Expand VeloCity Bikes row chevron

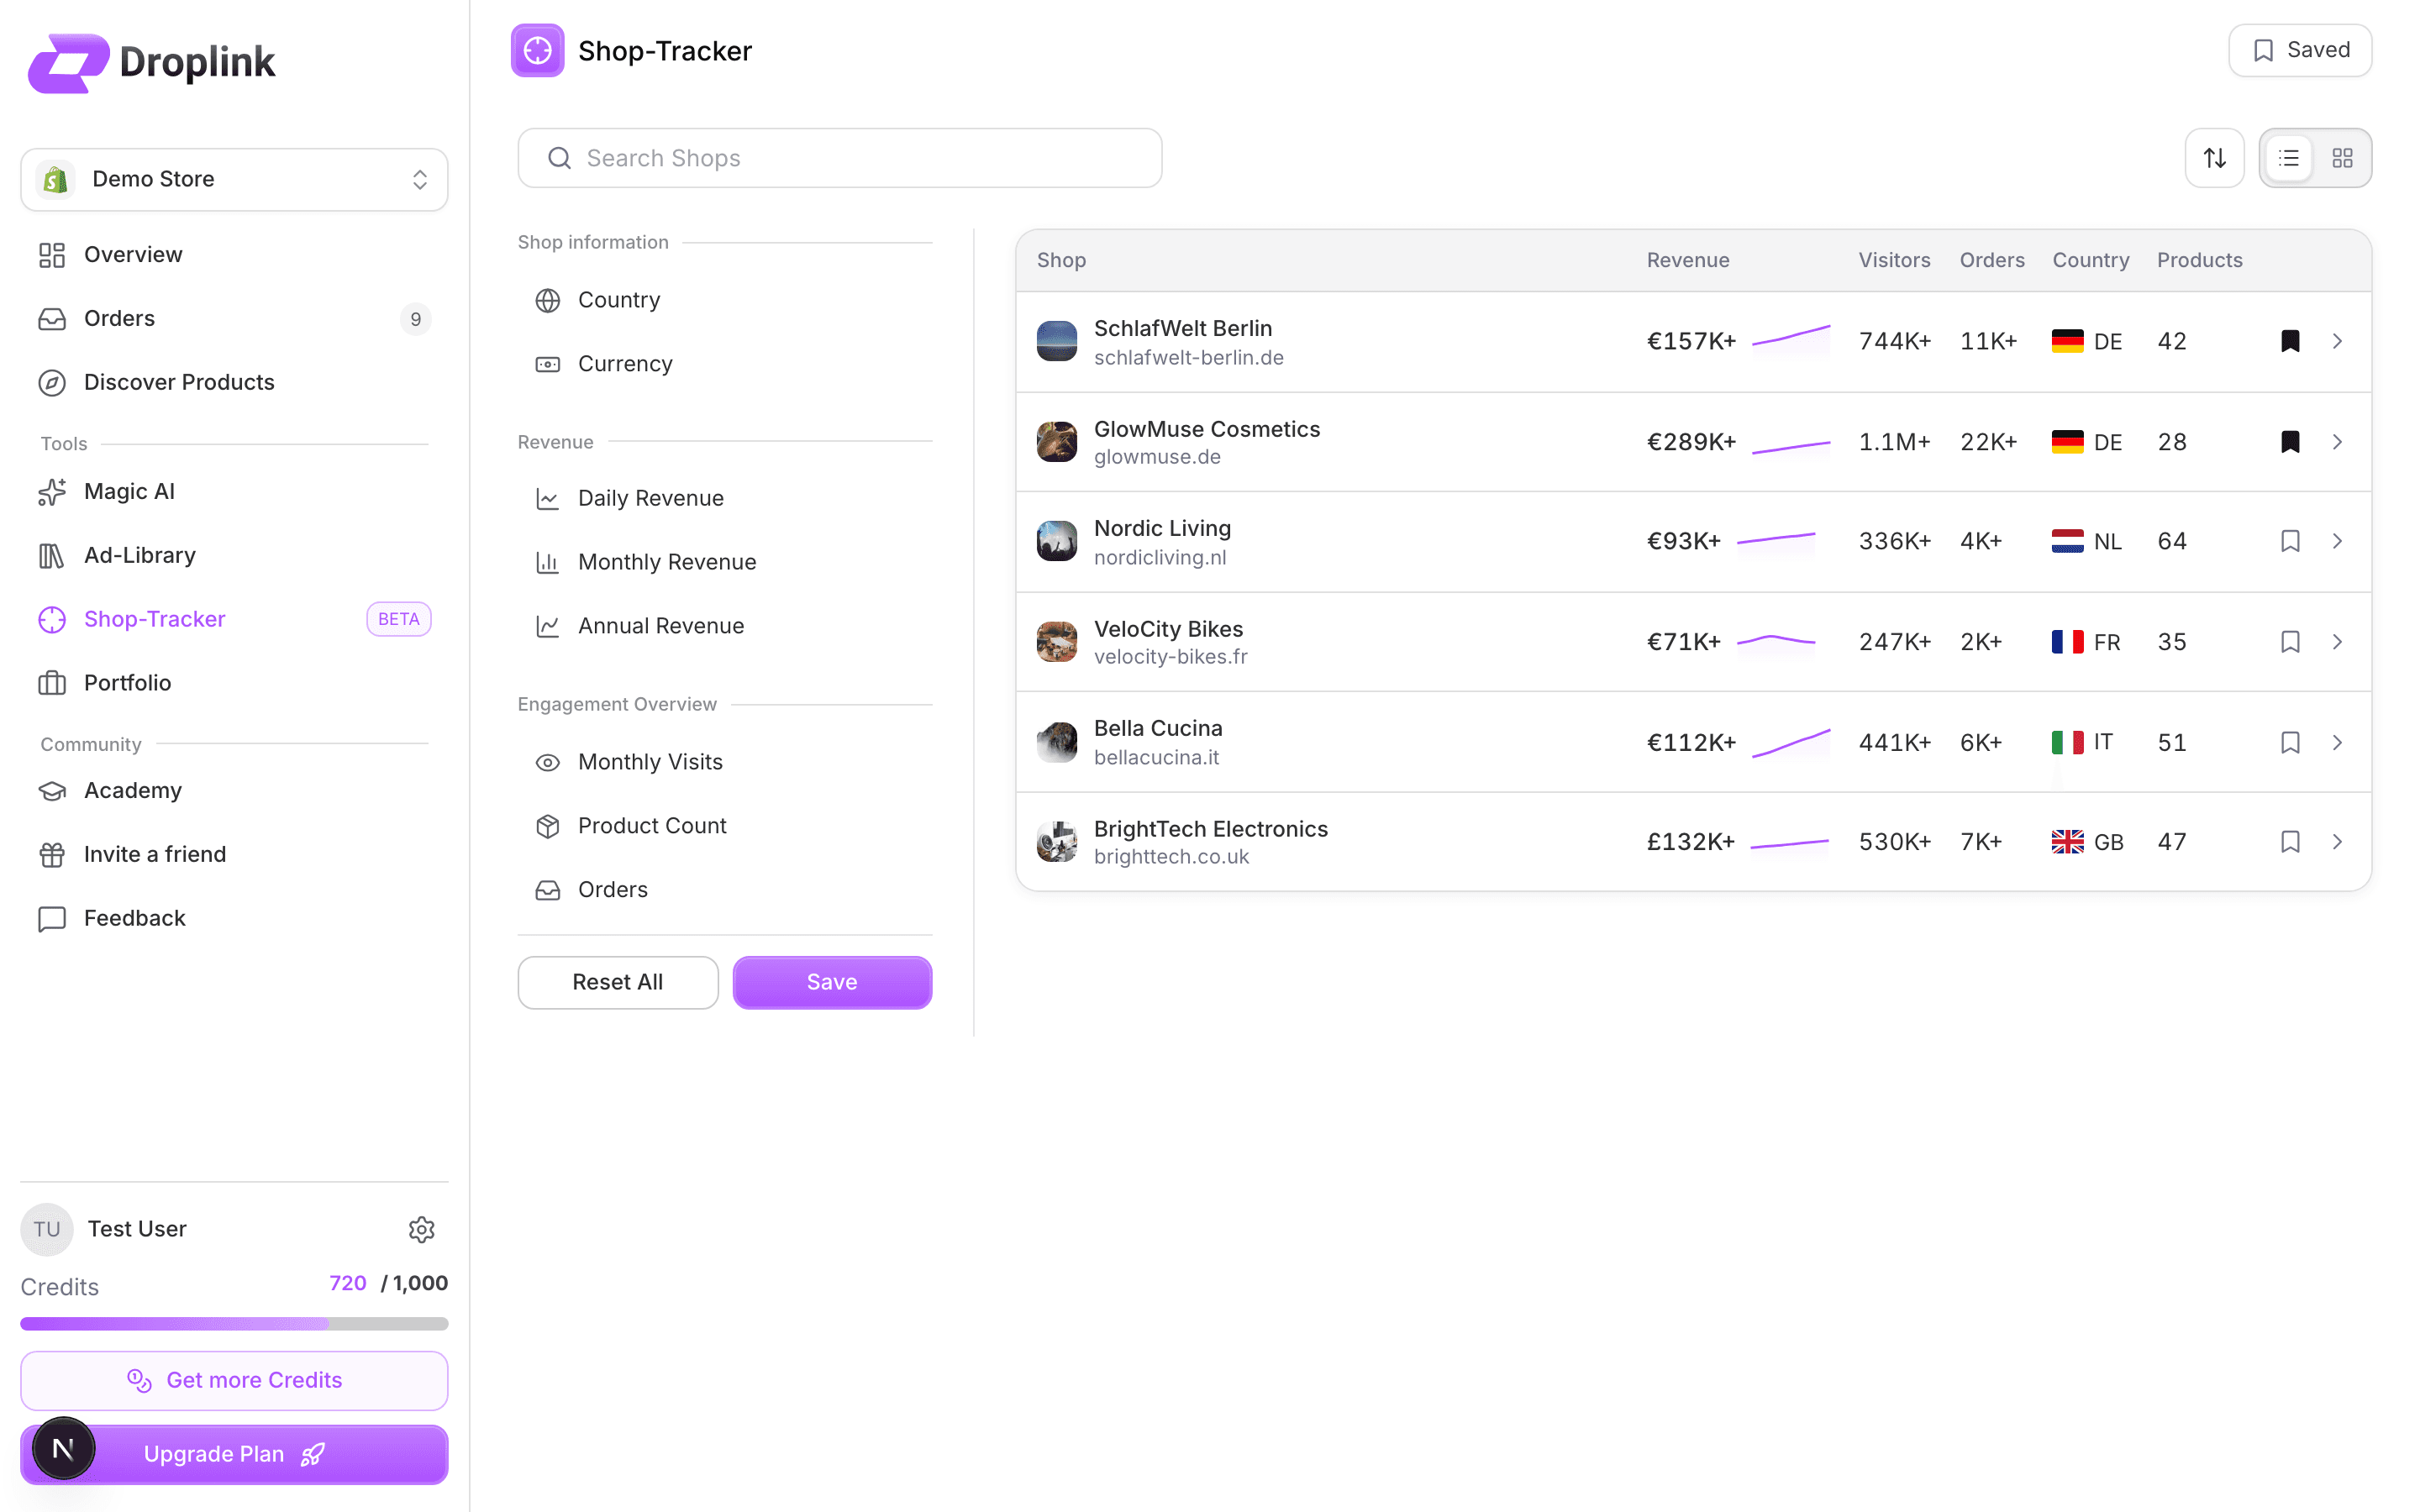[2337, 642]
